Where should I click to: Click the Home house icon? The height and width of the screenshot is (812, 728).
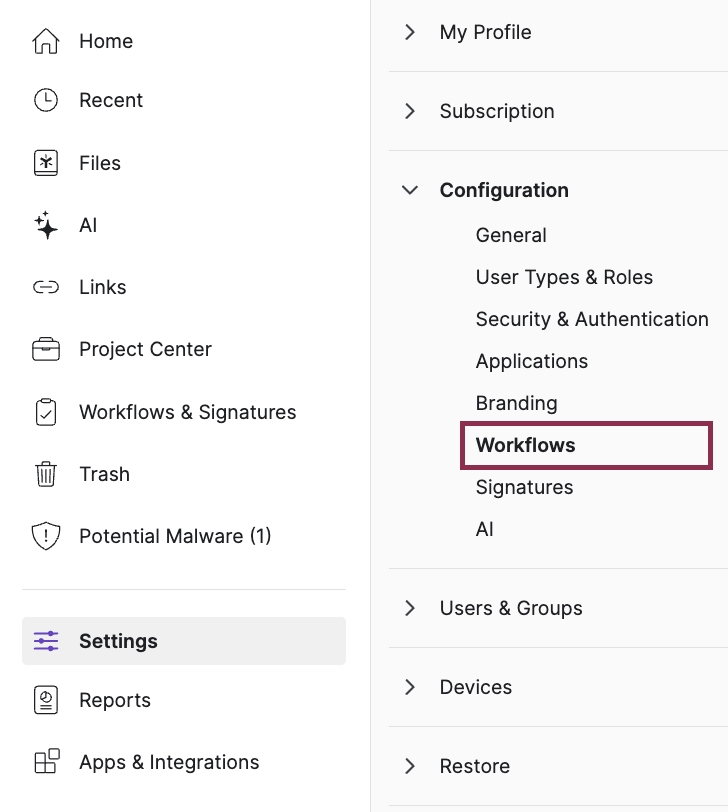pyautogui.click(x=46, y=41)
